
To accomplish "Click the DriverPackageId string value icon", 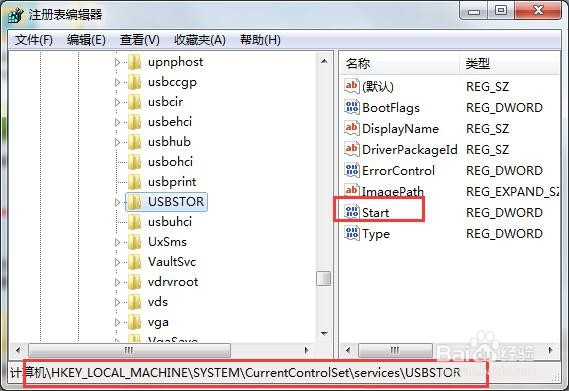I will [352, 149].
